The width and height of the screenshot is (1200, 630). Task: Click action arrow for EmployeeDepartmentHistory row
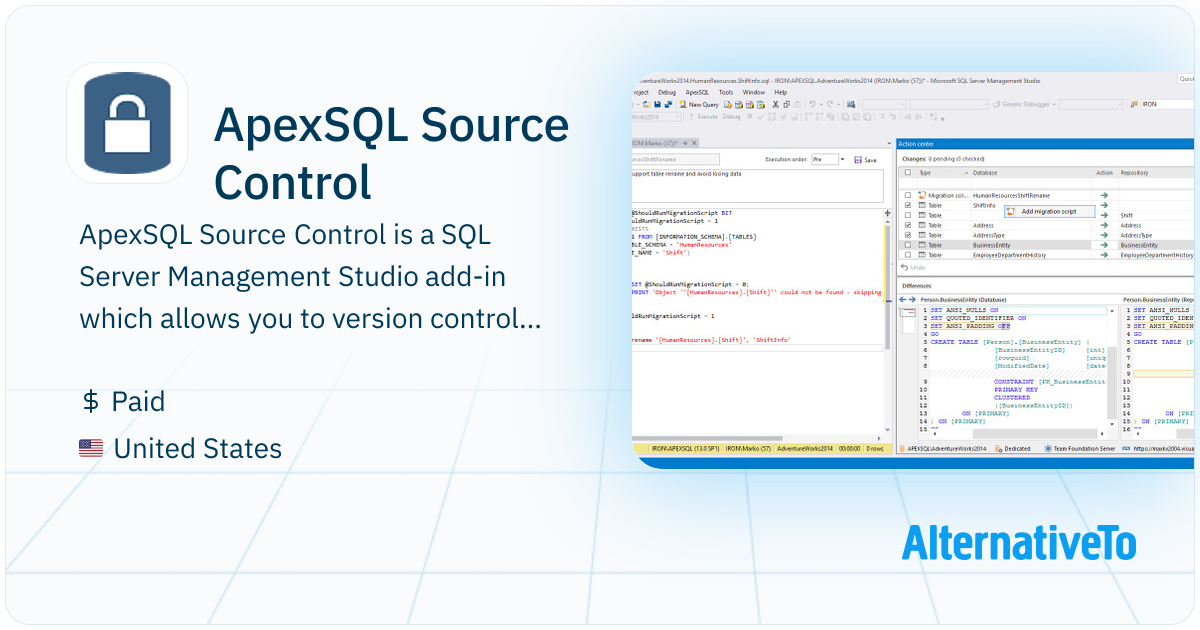(x=1104, y=255)
